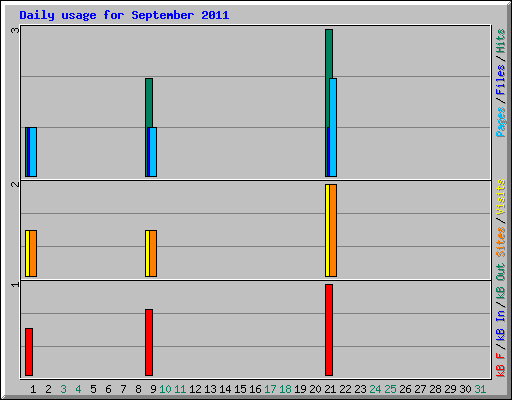Click day 7 on the x-axis
Screen dimensions: 512x400
pos(123,389)
